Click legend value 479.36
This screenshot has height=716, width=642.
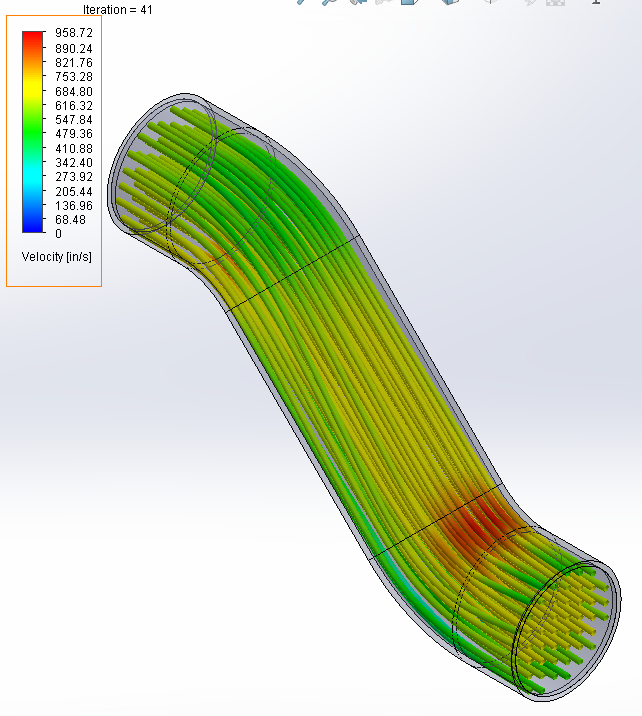(74, 134)
